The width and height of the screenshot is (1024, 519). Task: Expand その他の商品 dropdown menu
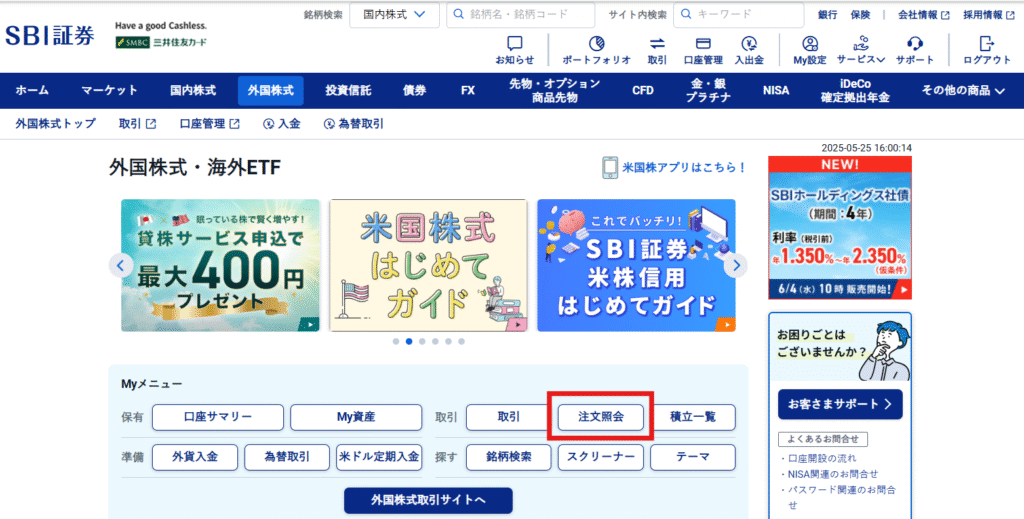(963, 91)
